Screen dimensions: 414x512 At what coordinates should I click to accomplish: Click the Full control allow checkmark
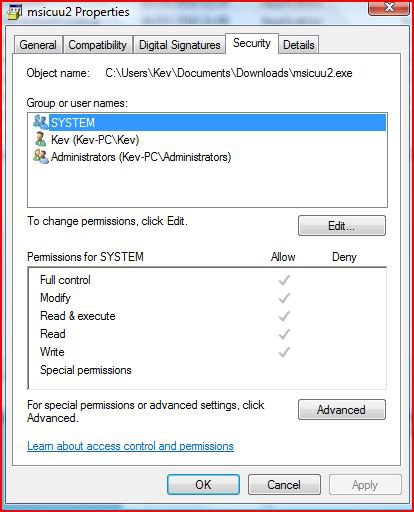284,280
